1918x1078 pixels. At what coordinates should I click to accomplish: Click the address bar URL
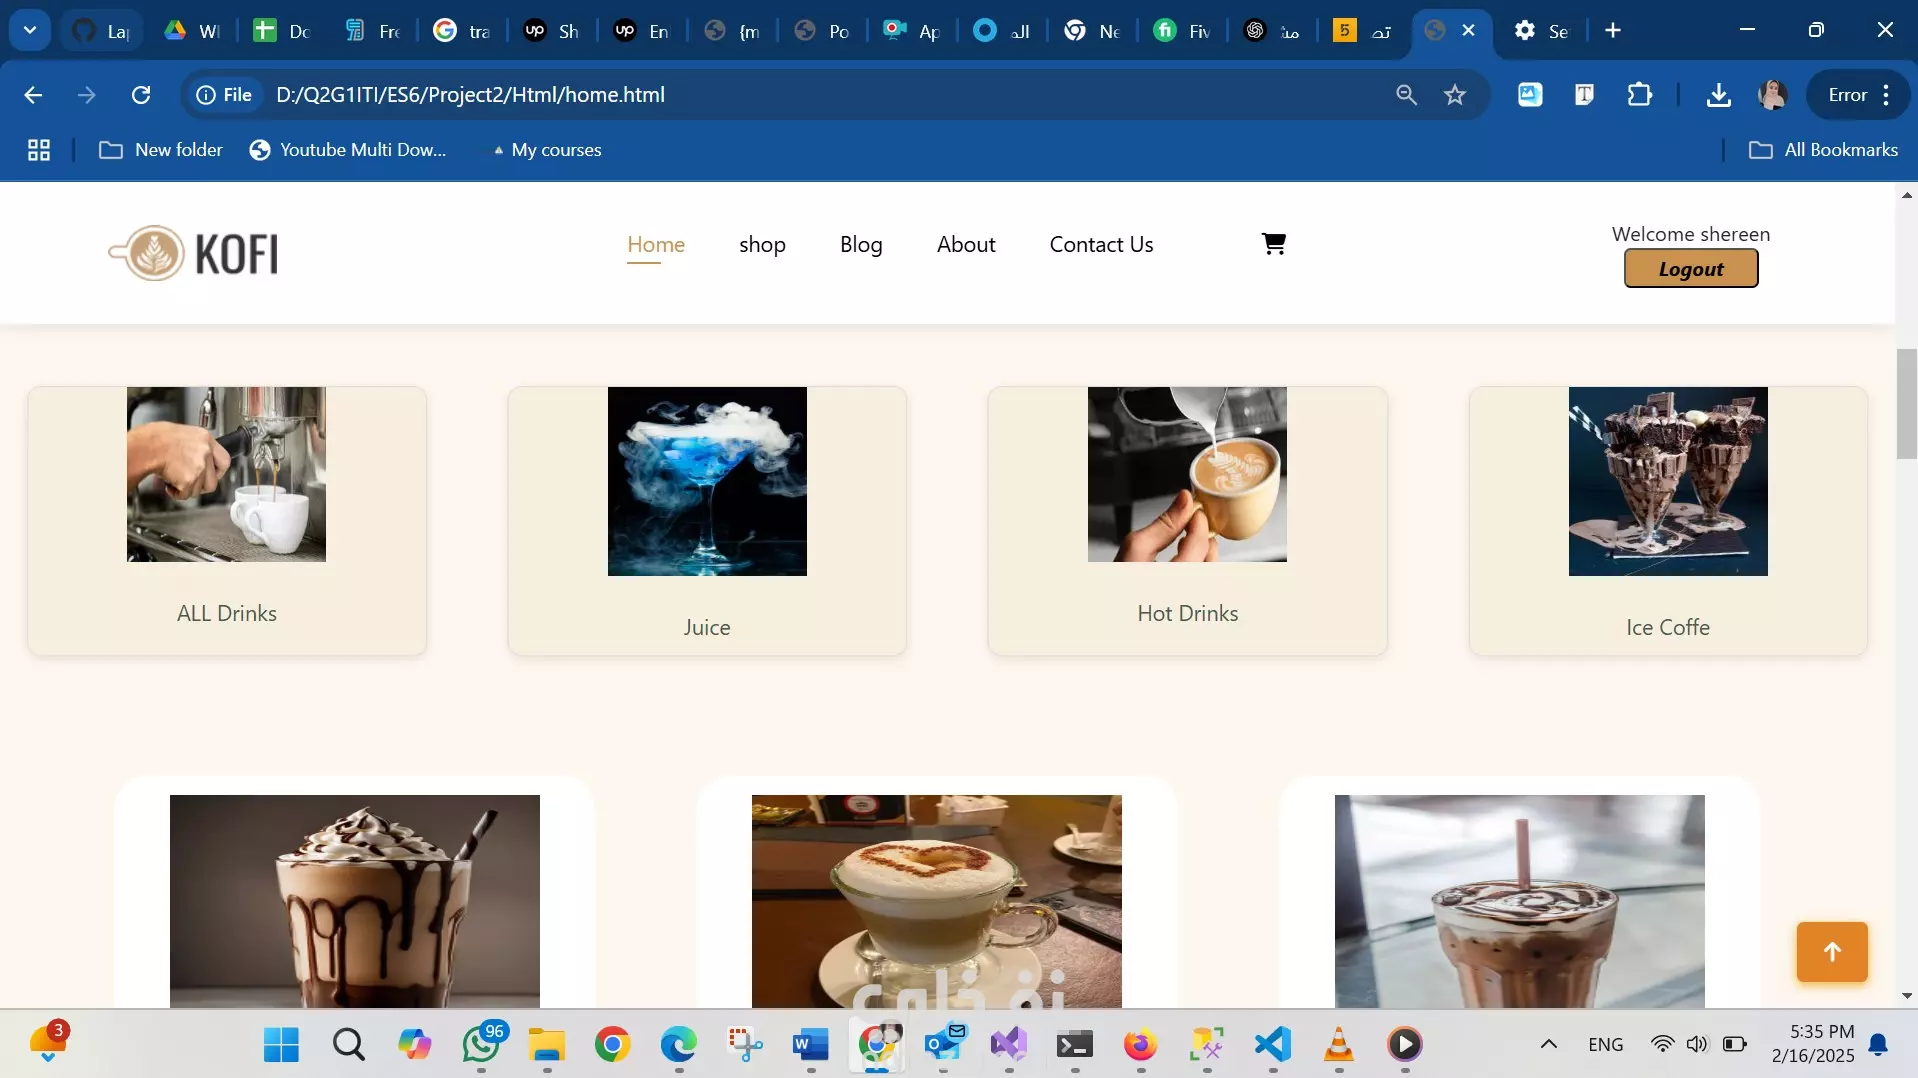click(470, 95)
